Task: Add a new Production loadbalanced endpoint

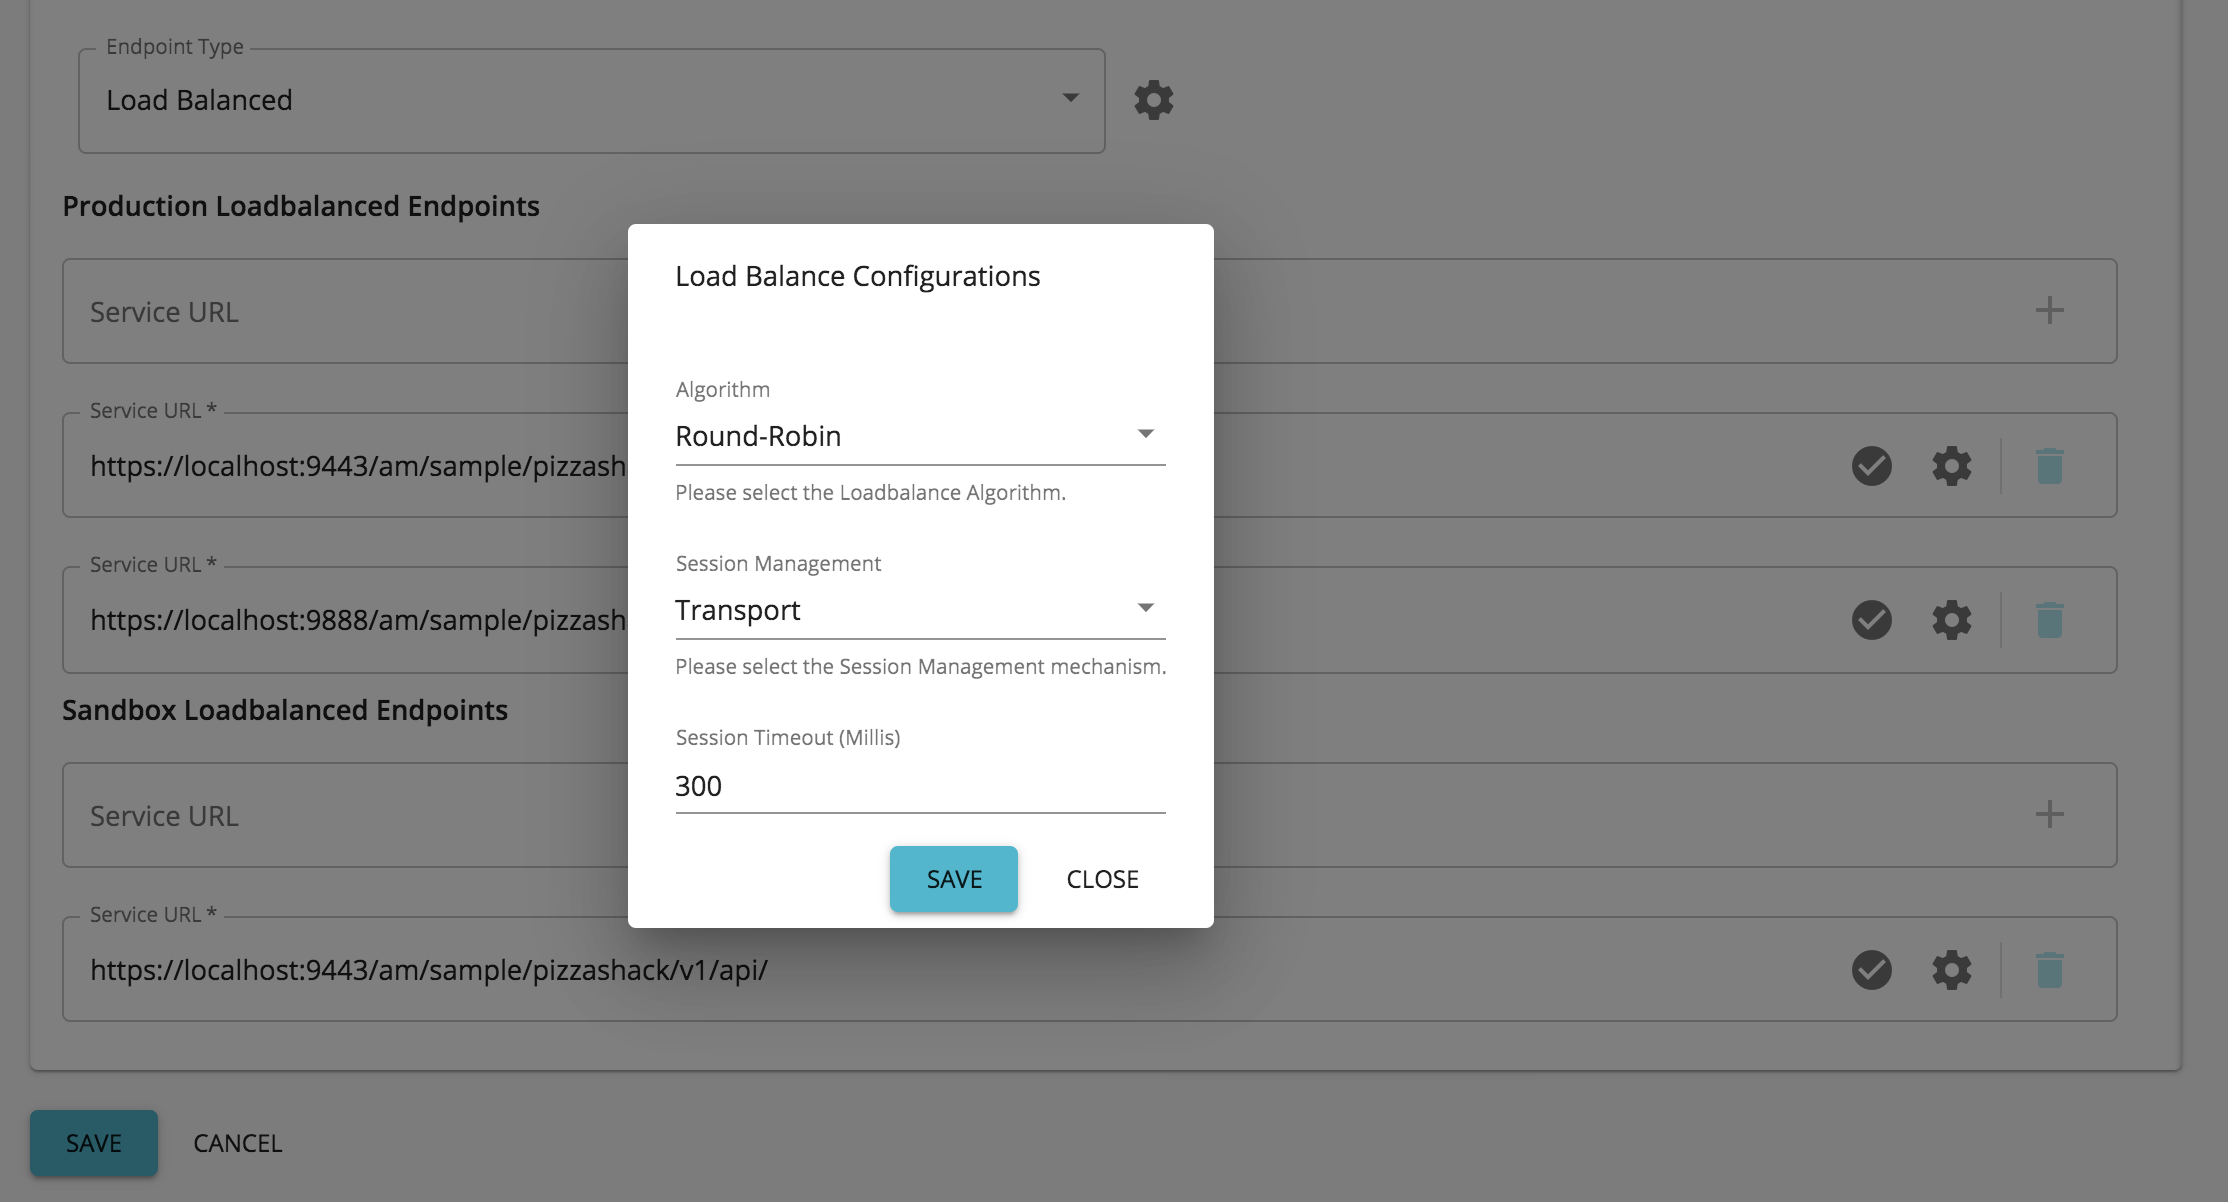Action: pyautogui.click(x=2049, y=310)
